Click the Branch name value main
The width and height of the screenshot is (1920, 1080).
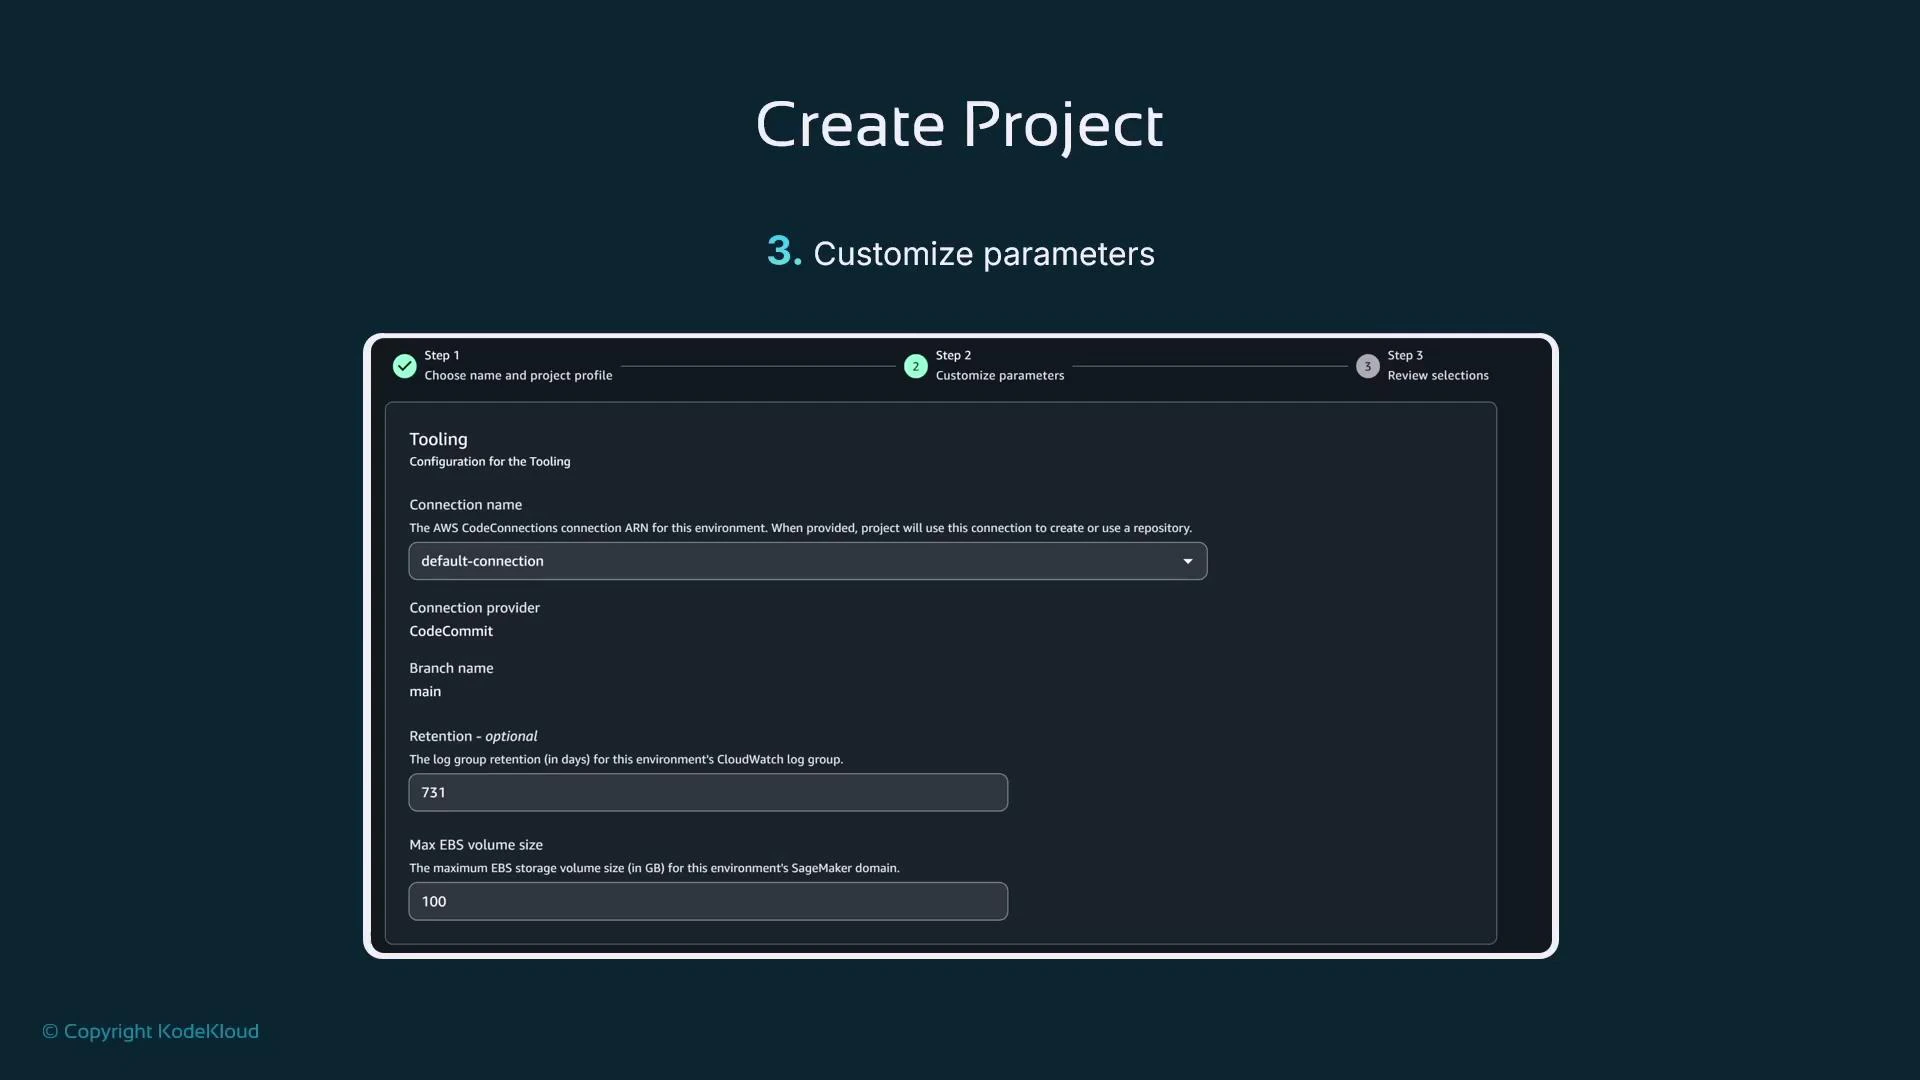[x=424, y=691]
